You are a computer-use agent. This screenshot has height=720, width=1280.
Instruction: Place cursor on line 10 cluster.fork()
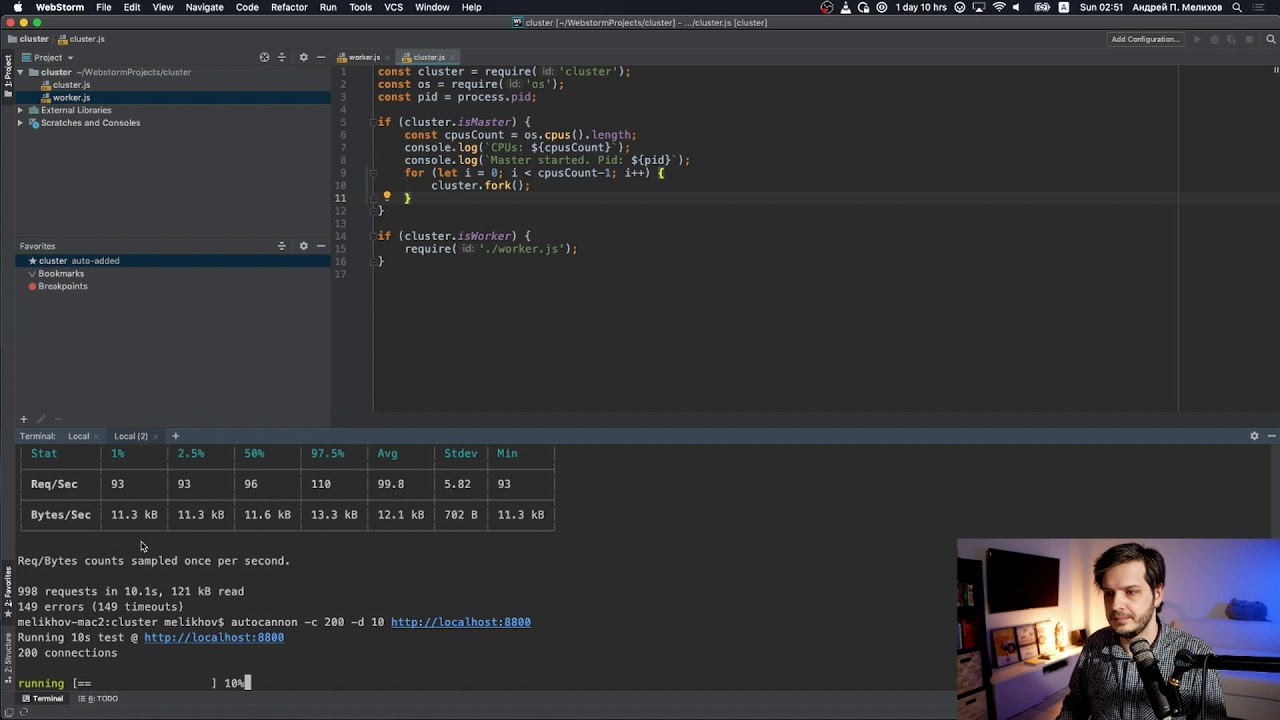point(480,185)
